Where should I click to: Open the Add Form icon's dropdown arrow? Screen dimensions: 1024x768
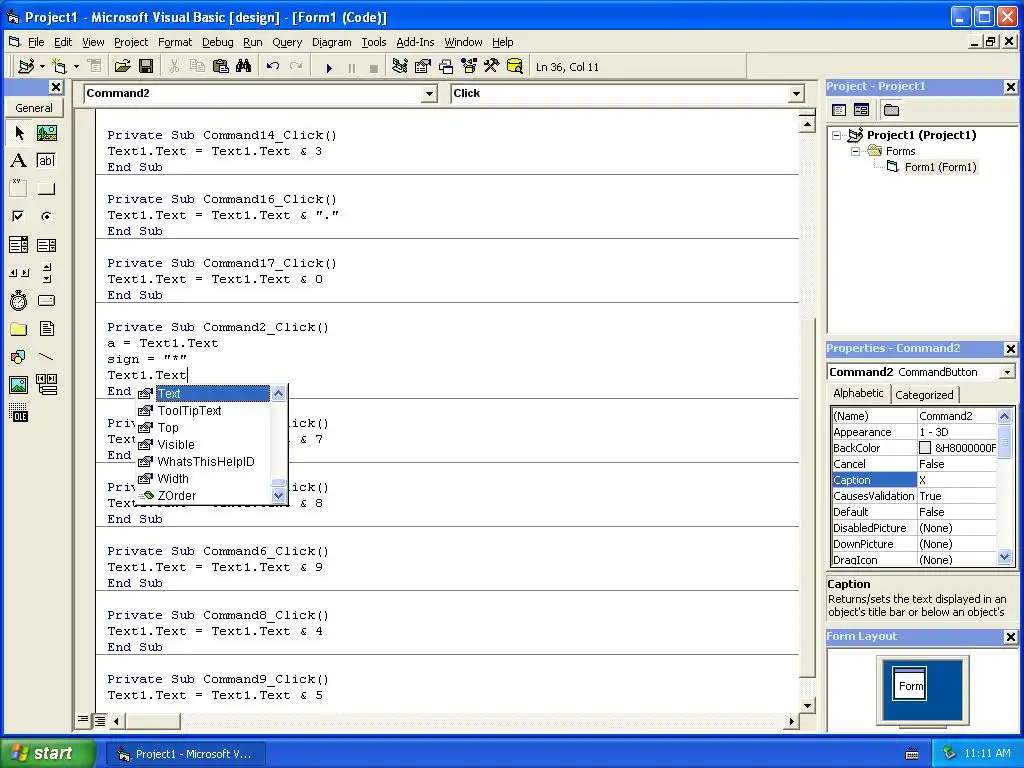(76, 67)
